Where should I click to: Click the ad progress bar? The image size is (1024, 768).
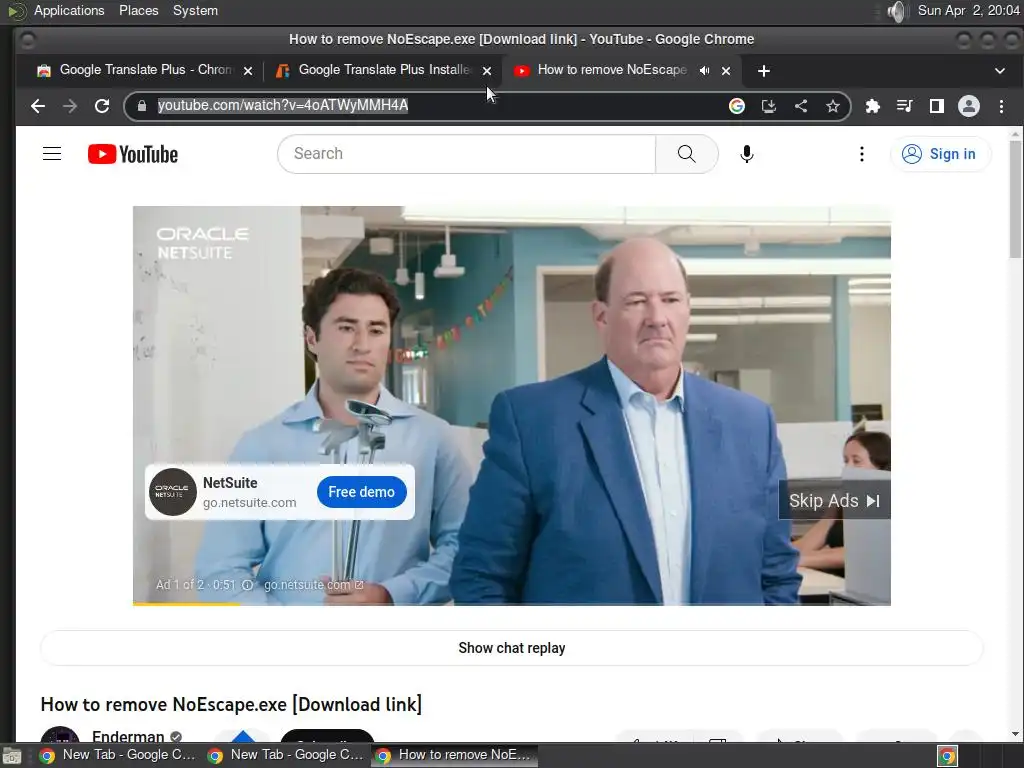tap(511, 604)
